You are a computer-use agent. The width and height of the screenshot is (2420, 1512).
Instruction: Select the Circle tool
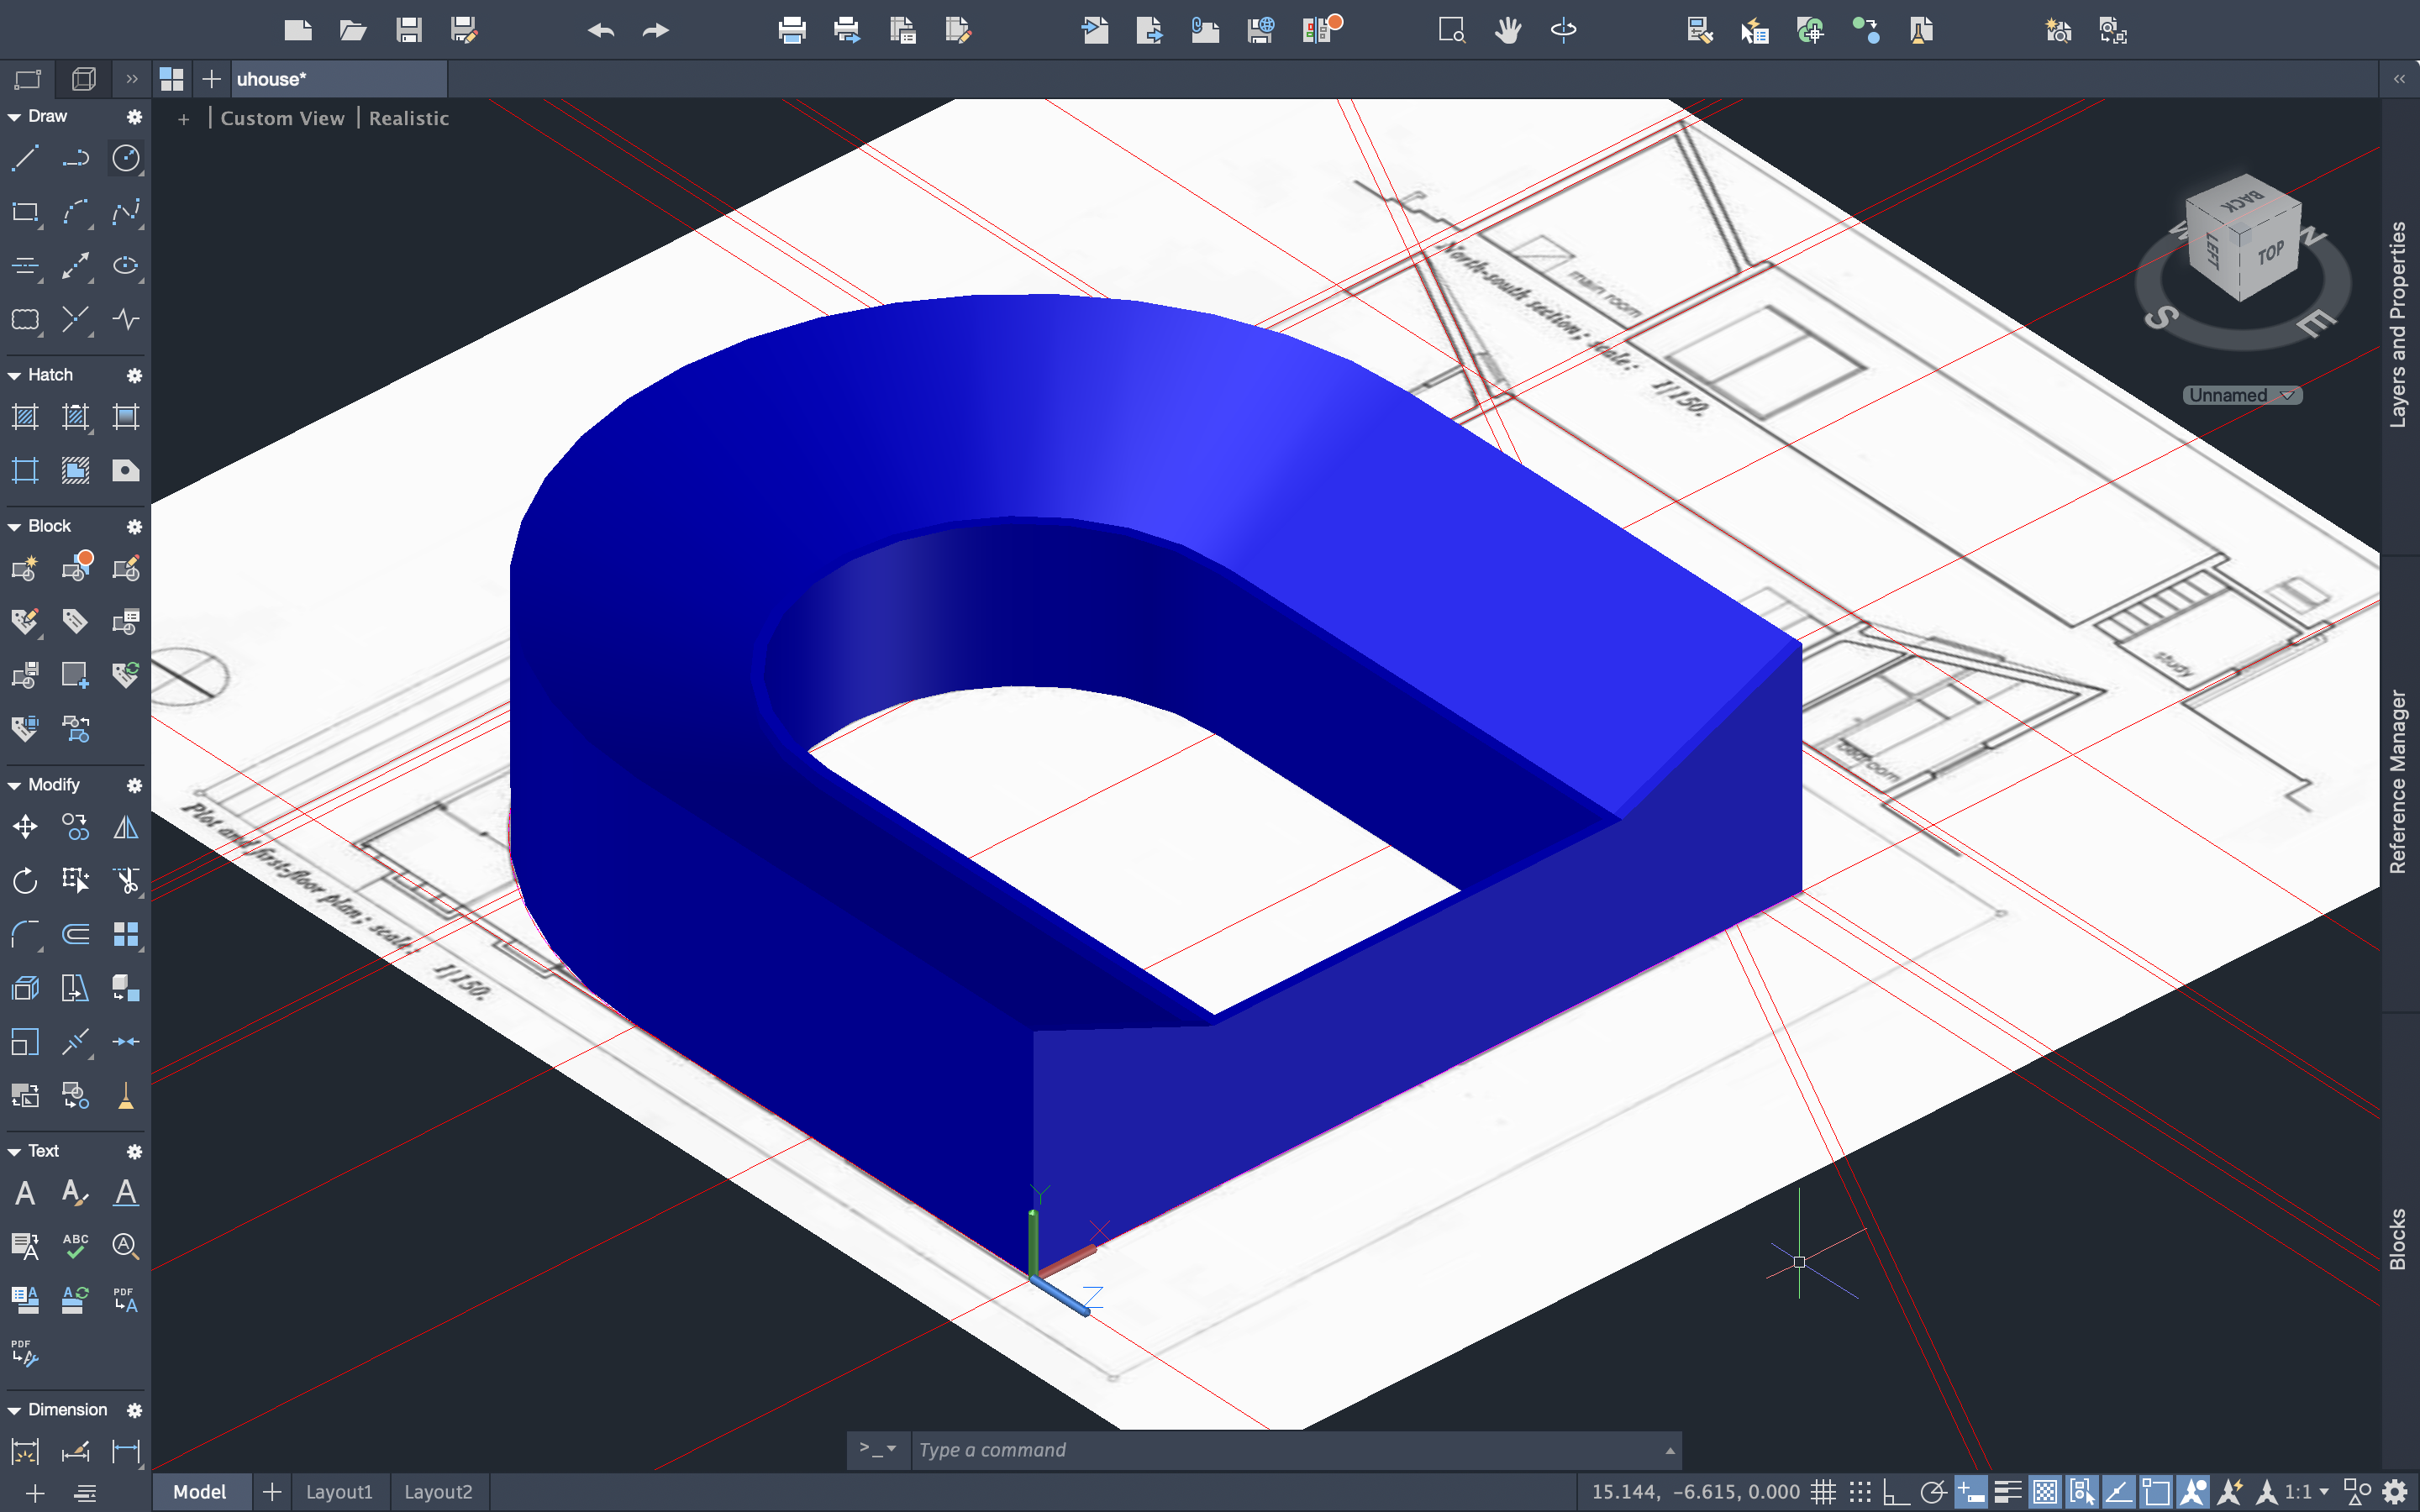point(126,158)
